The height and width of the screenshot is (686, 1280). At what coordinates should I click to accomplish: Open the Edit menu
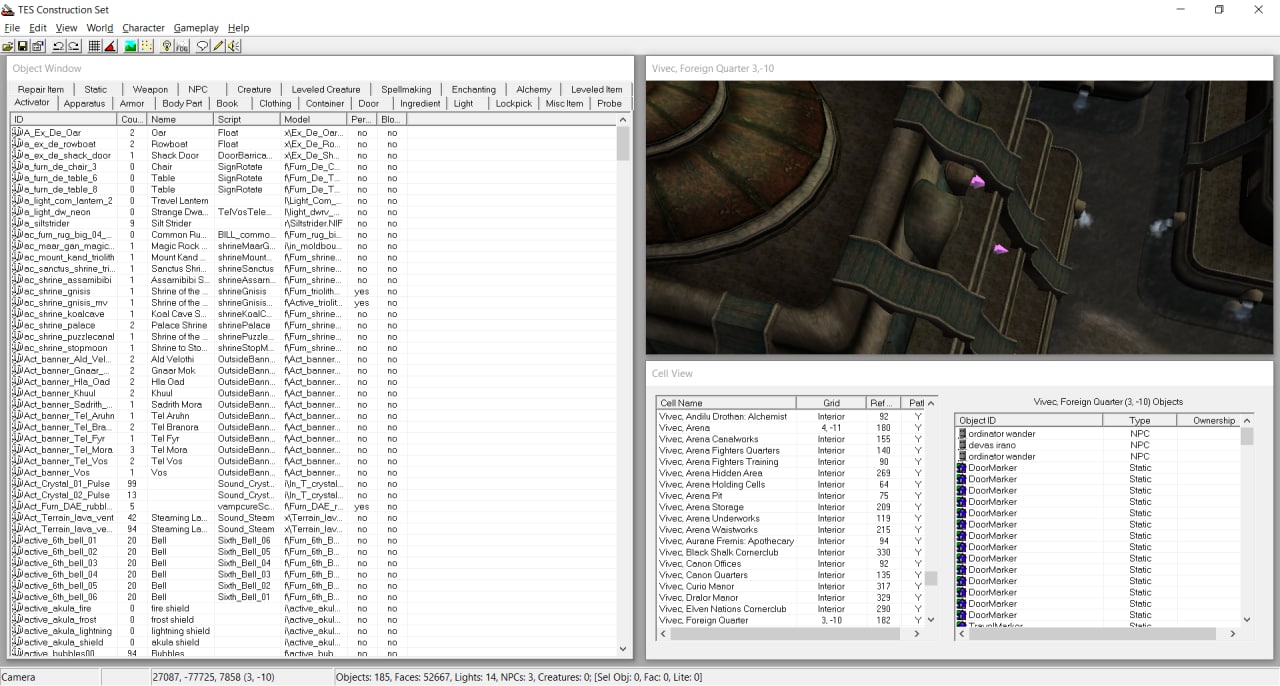click(x=38, y=28)
